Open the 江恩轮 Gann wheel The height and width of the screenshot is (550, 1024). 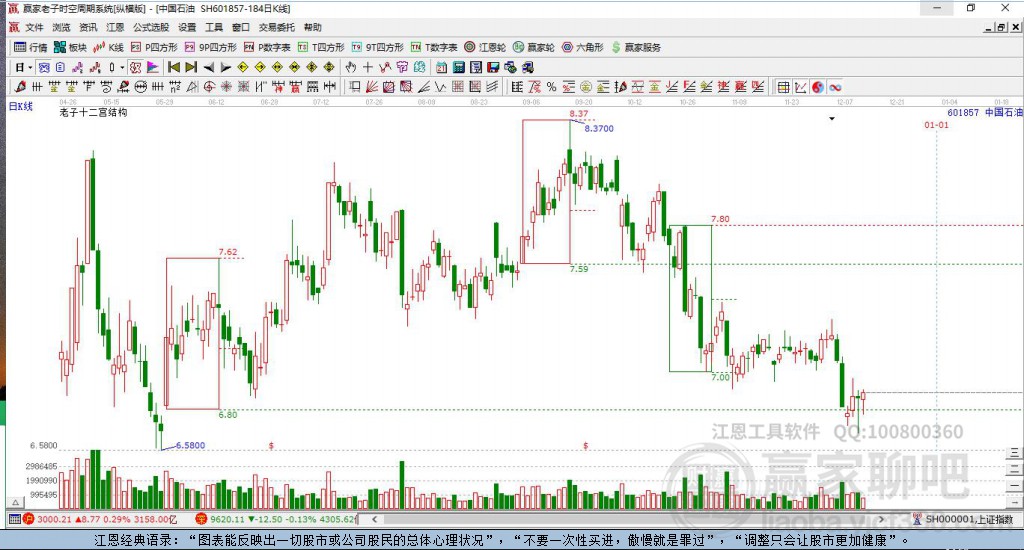click(485, 47)
